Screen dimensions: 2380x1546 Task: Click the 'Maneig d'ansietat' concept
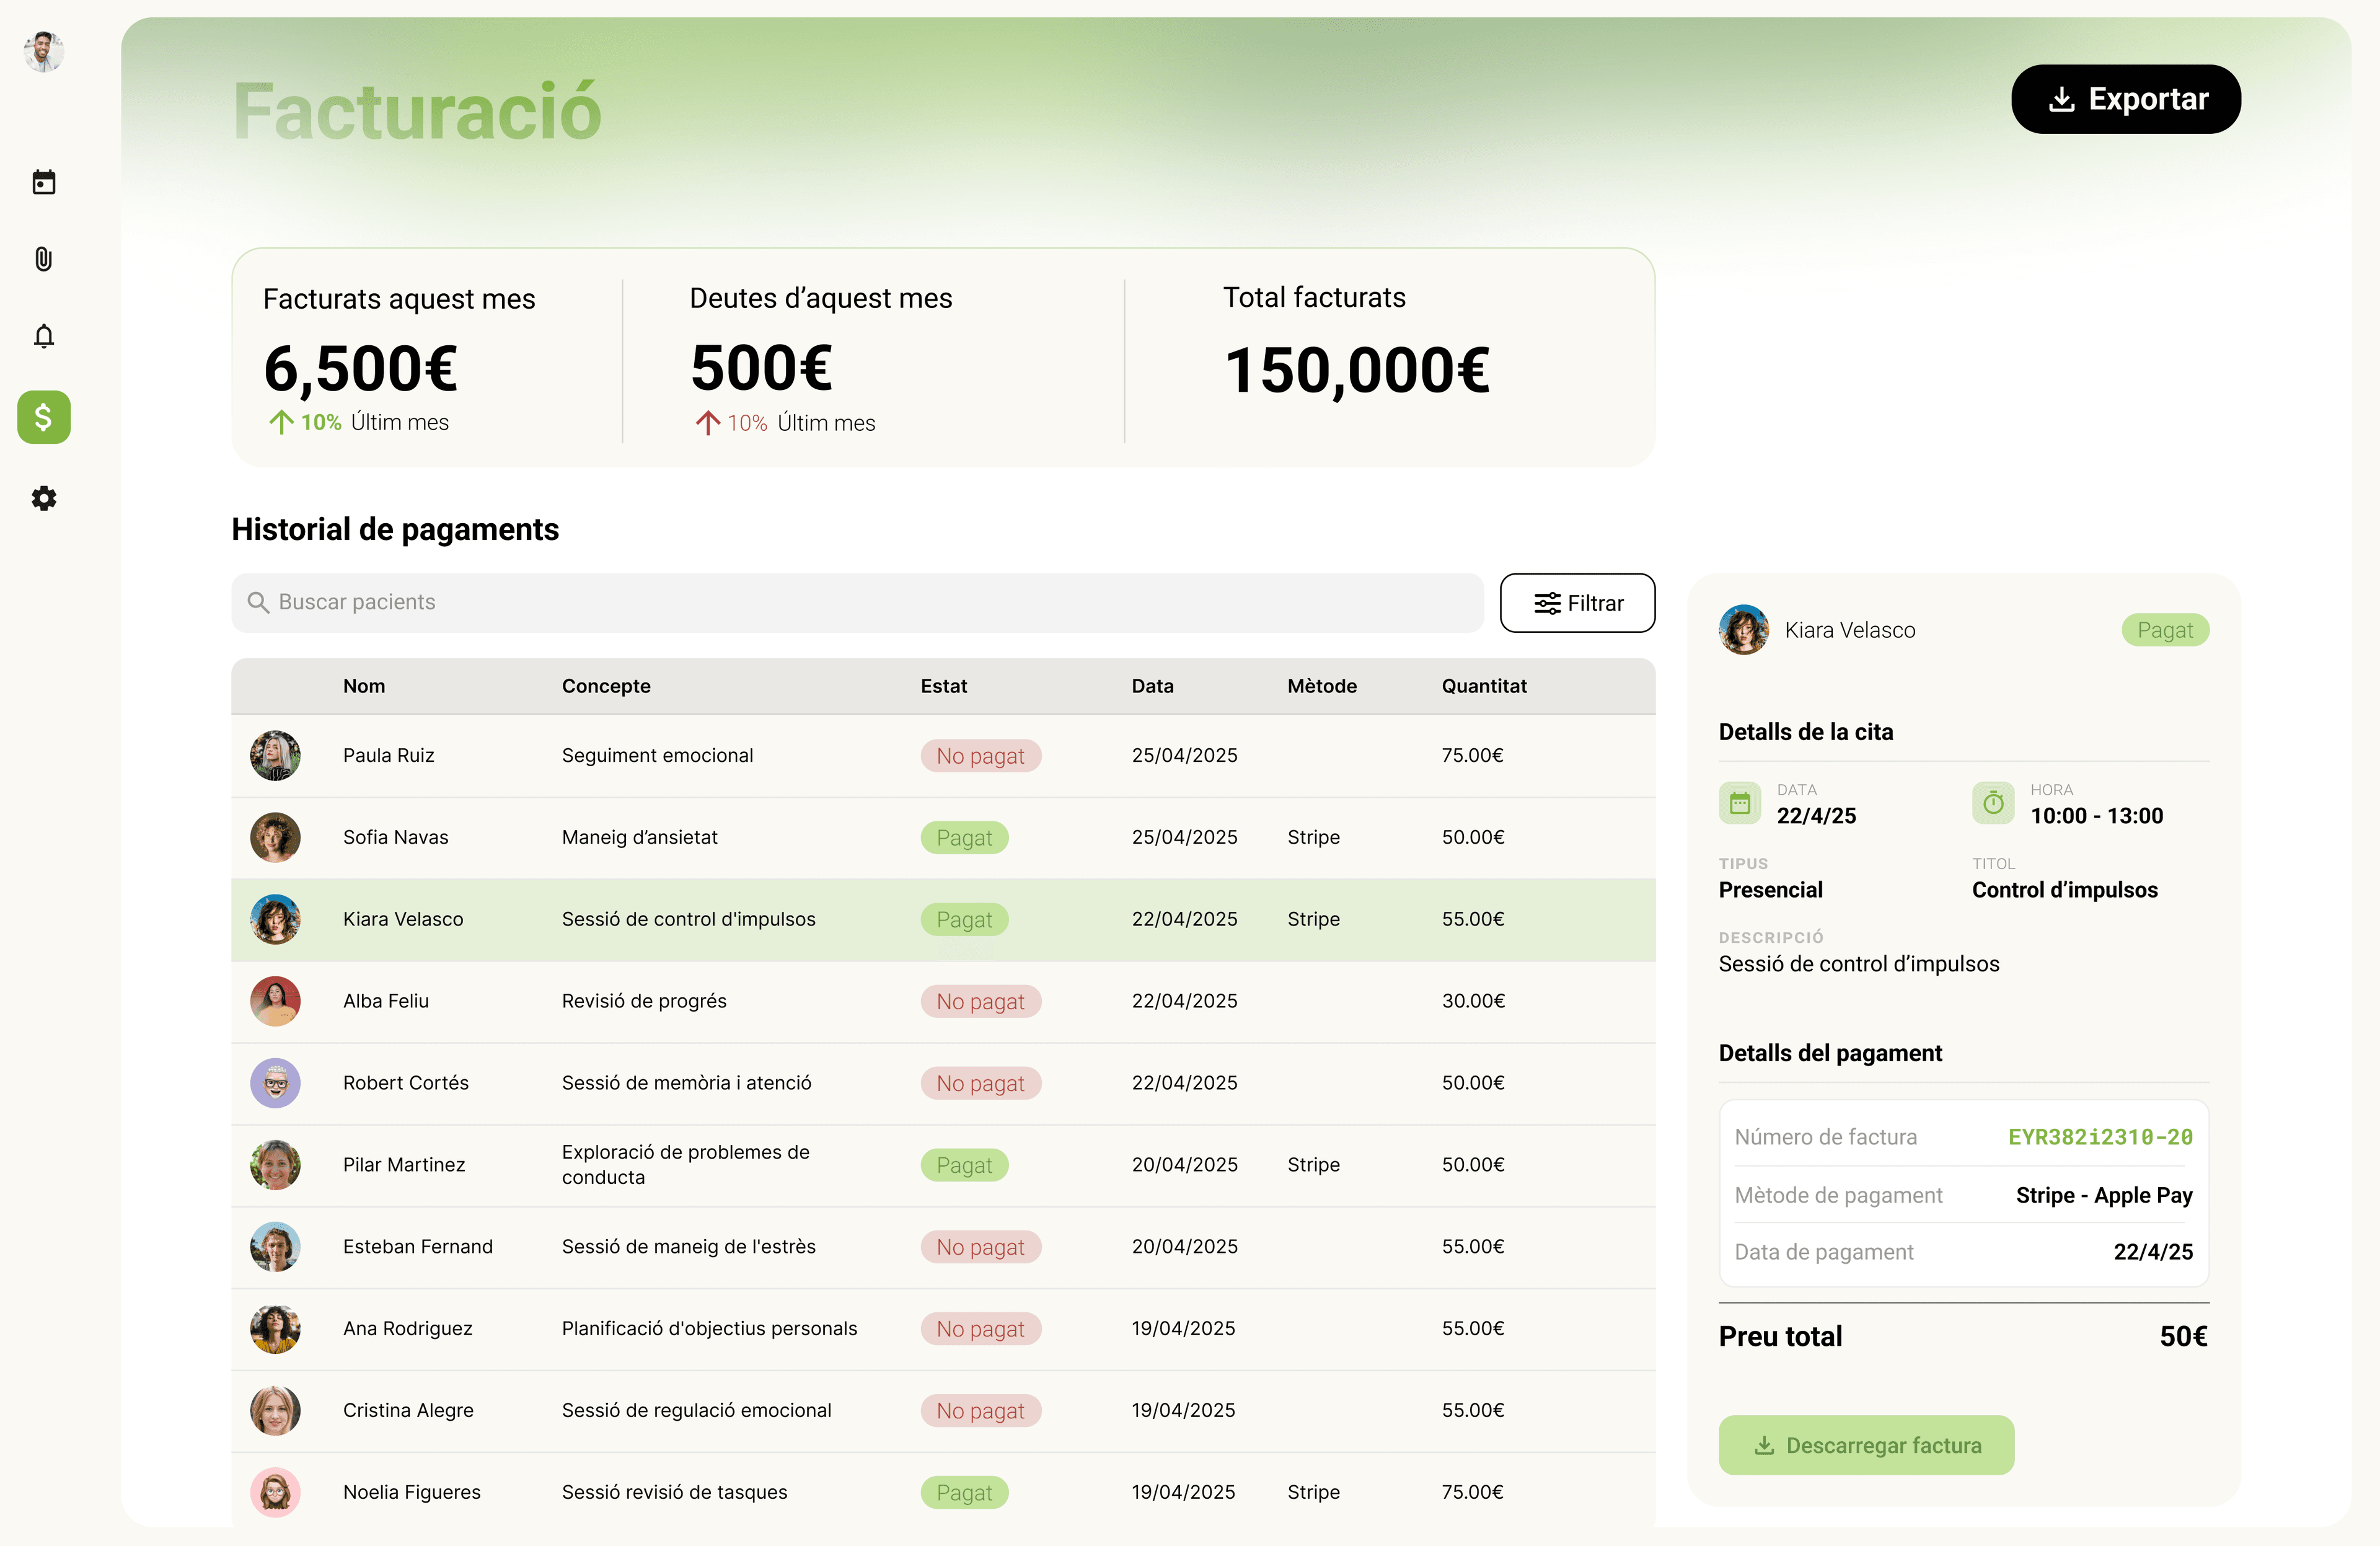(x=640, y=837)
